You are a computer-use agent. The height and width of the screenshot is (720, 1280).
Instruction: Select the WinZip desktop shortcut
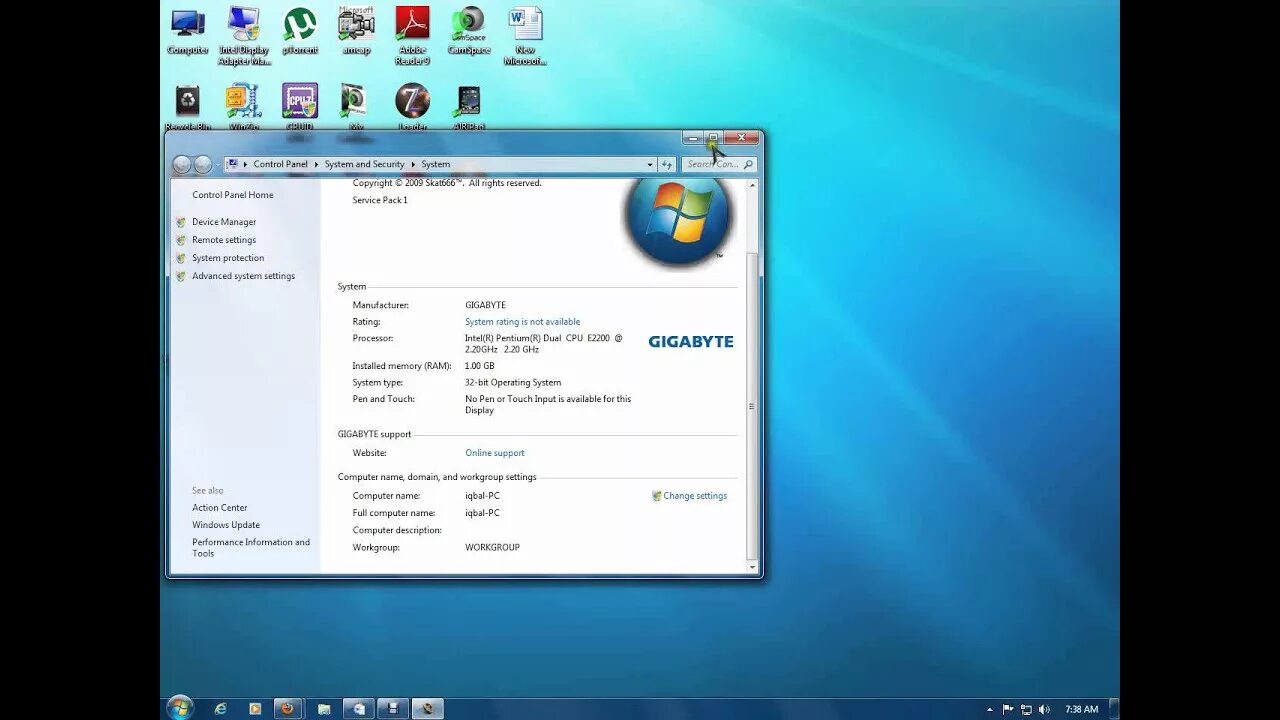244,106
